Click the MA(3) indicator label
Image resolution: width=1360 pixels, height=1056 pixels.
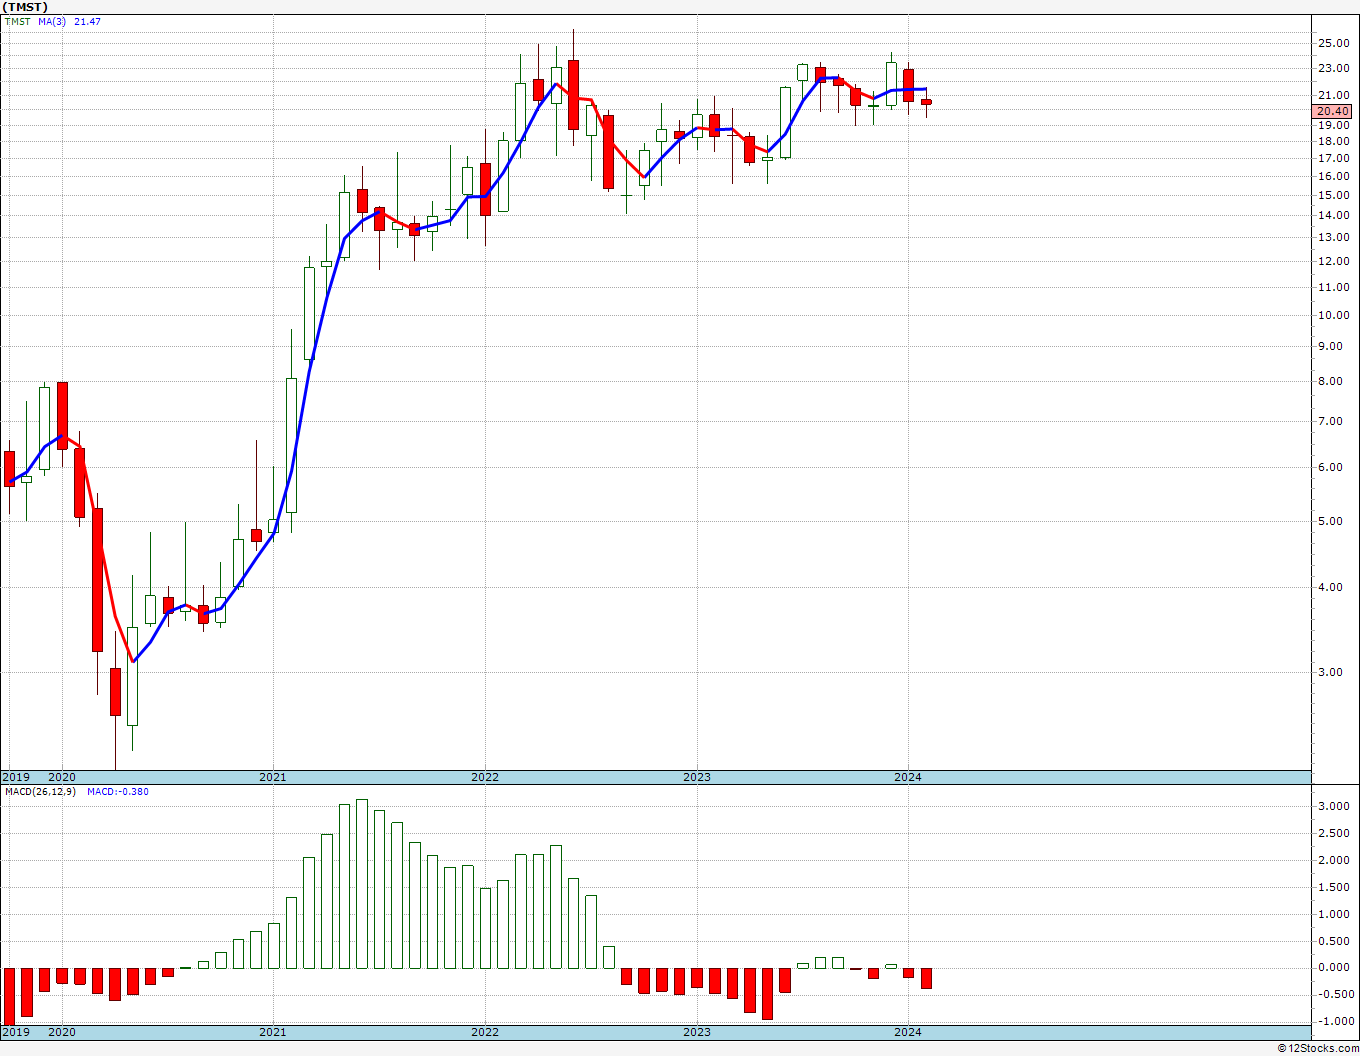pyautogui.click(x=52, y=22)
